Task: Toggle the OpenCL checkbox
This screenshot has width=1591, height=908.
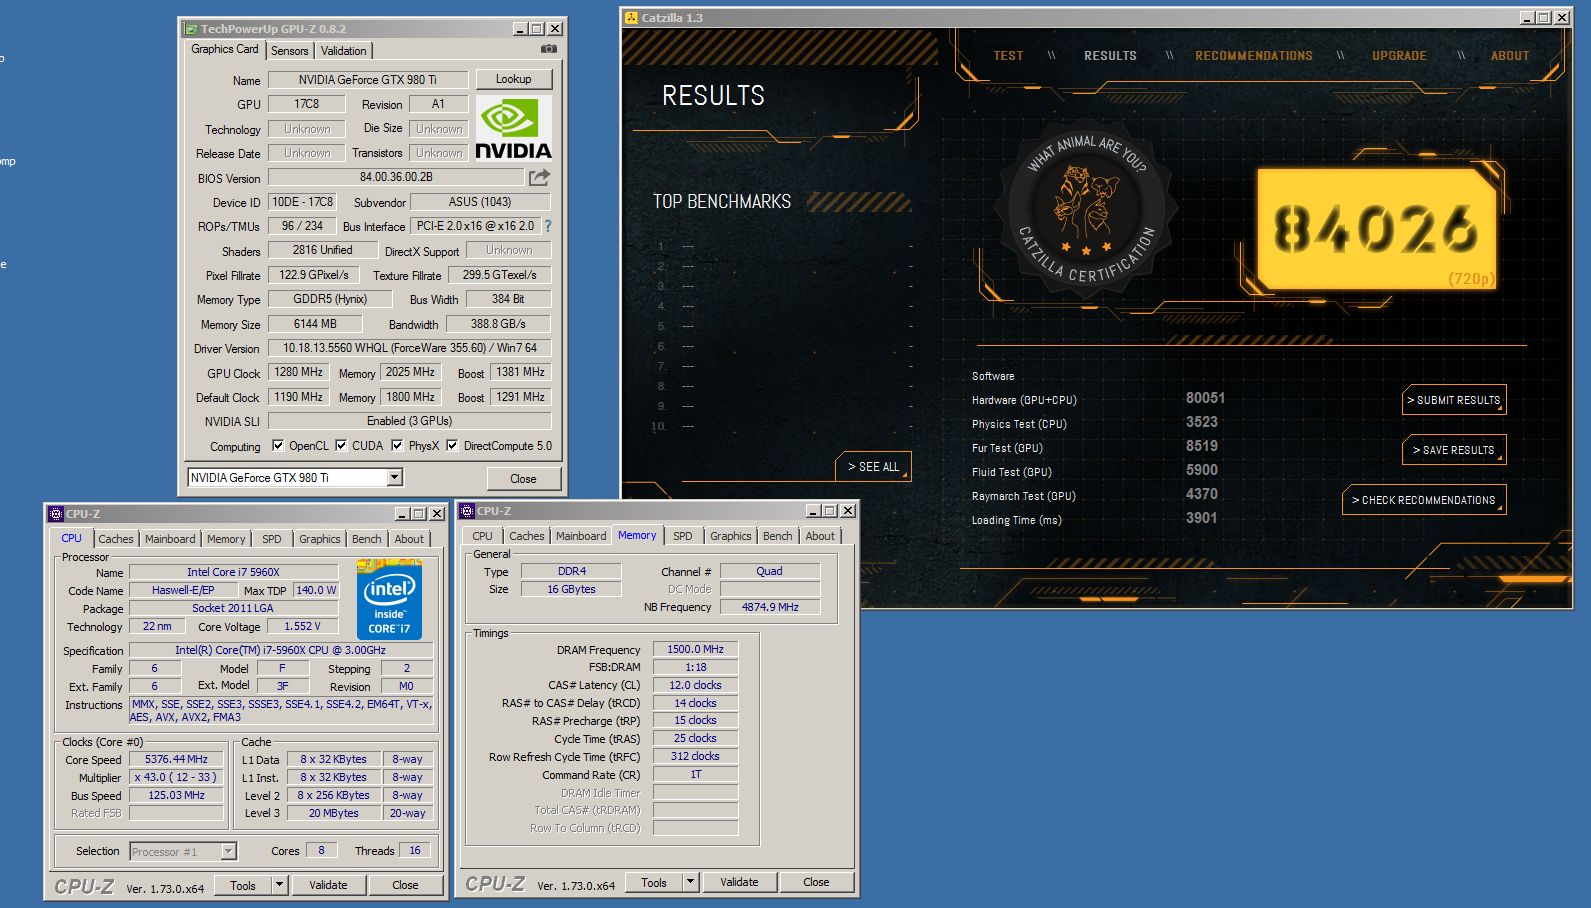Action: [278, 446]
